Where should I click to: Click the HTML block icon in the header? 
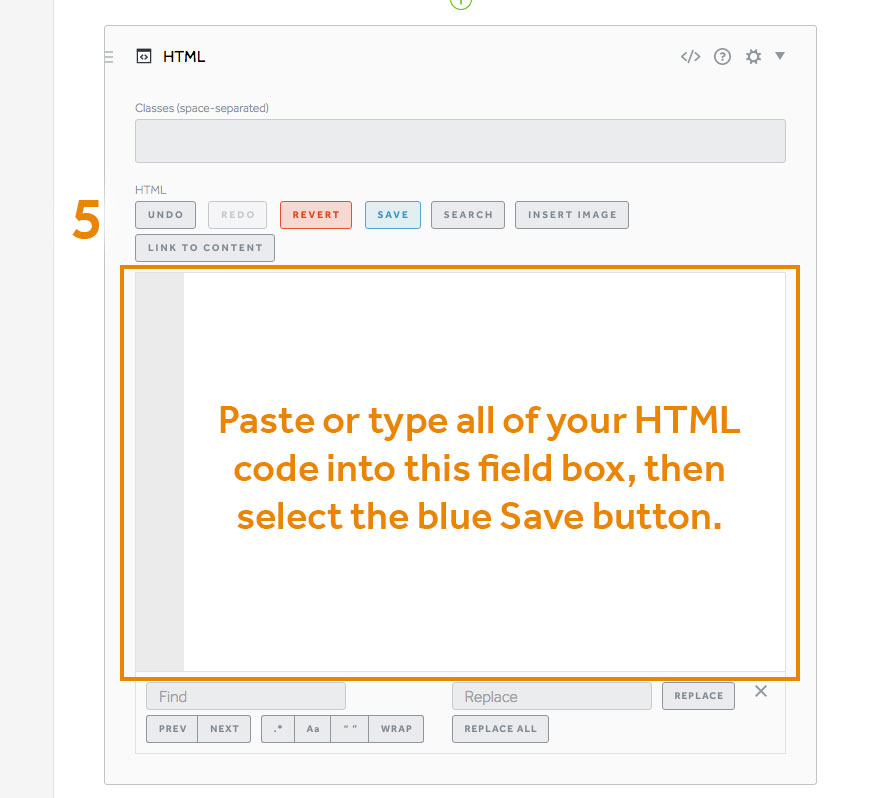(143, 56)
